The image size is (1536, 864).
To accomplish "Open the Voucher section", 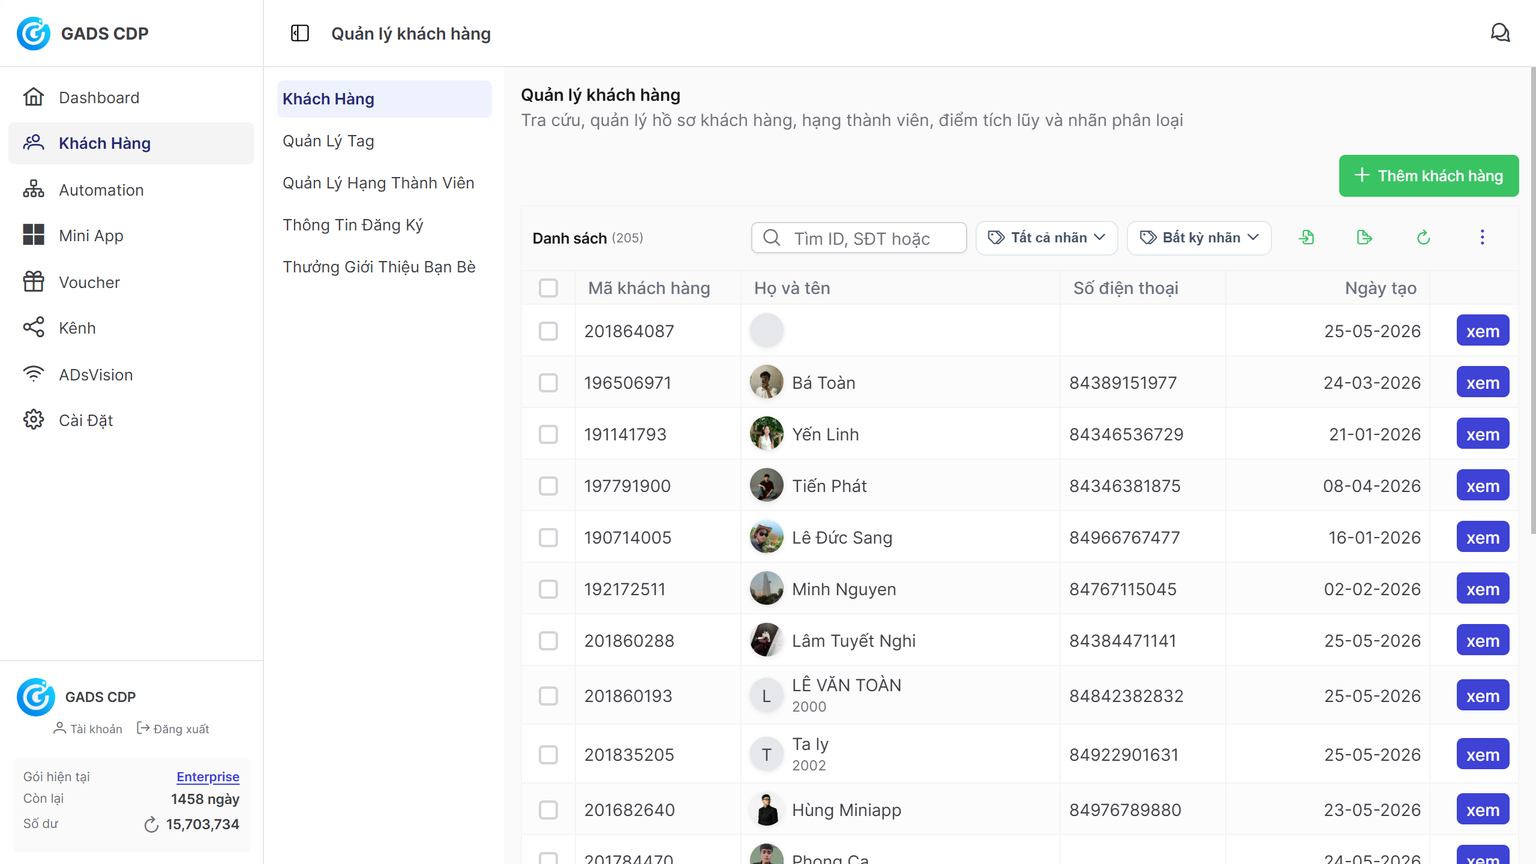I will 131,282.
